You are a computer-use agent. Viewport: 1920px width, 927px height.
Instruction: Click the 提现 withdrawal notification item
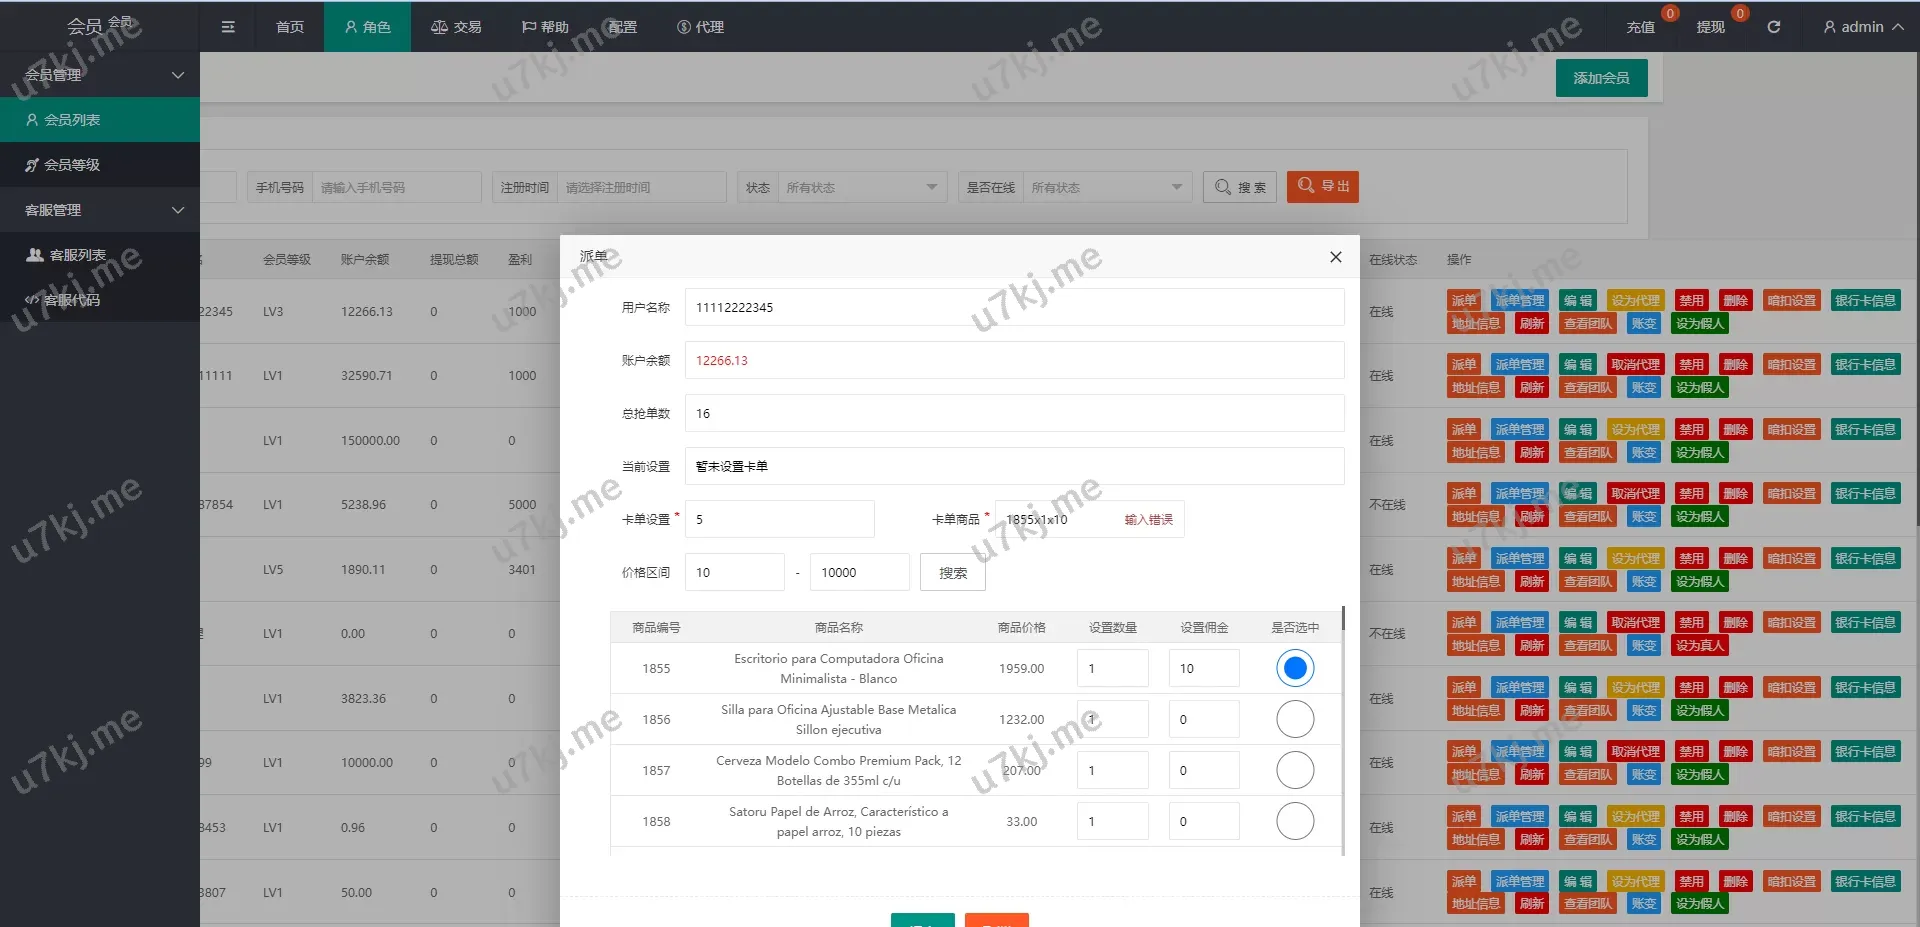point(1710,27)
